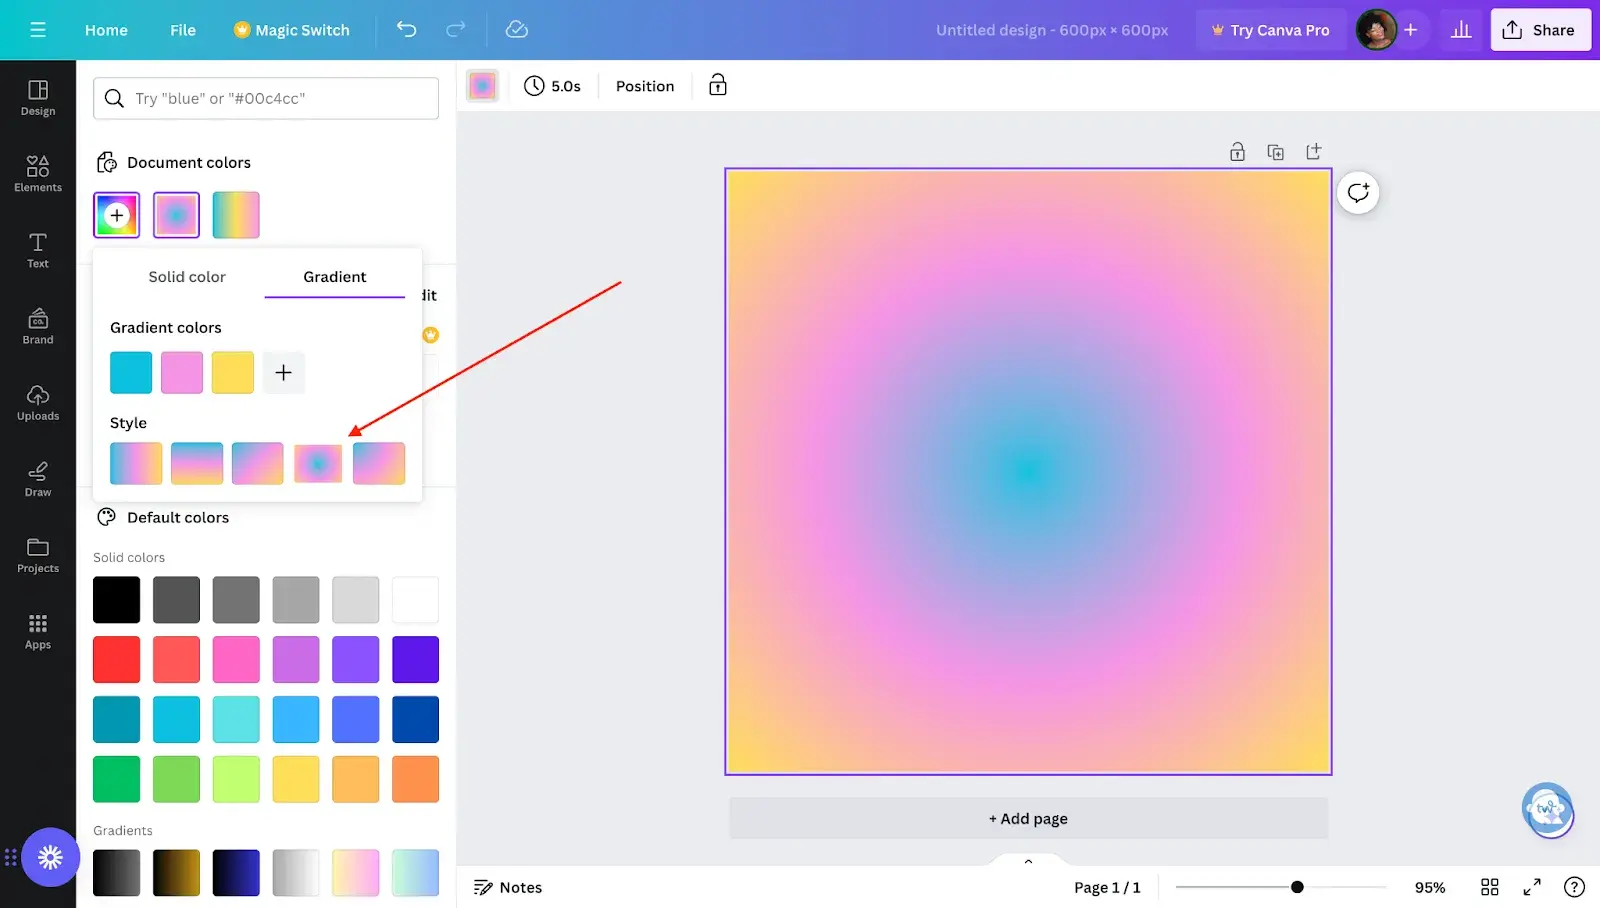Image resolution: width=1600 pixels, height=908 pixels.
Task: Open the 95% zoom level menu
Action: tap(1430, 887)
